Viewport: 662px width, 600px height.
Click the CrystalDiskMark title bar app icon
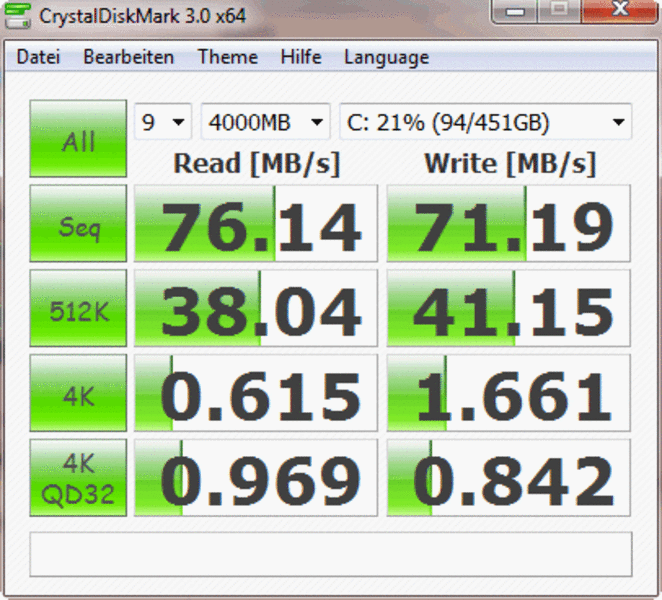pos(20,15)
